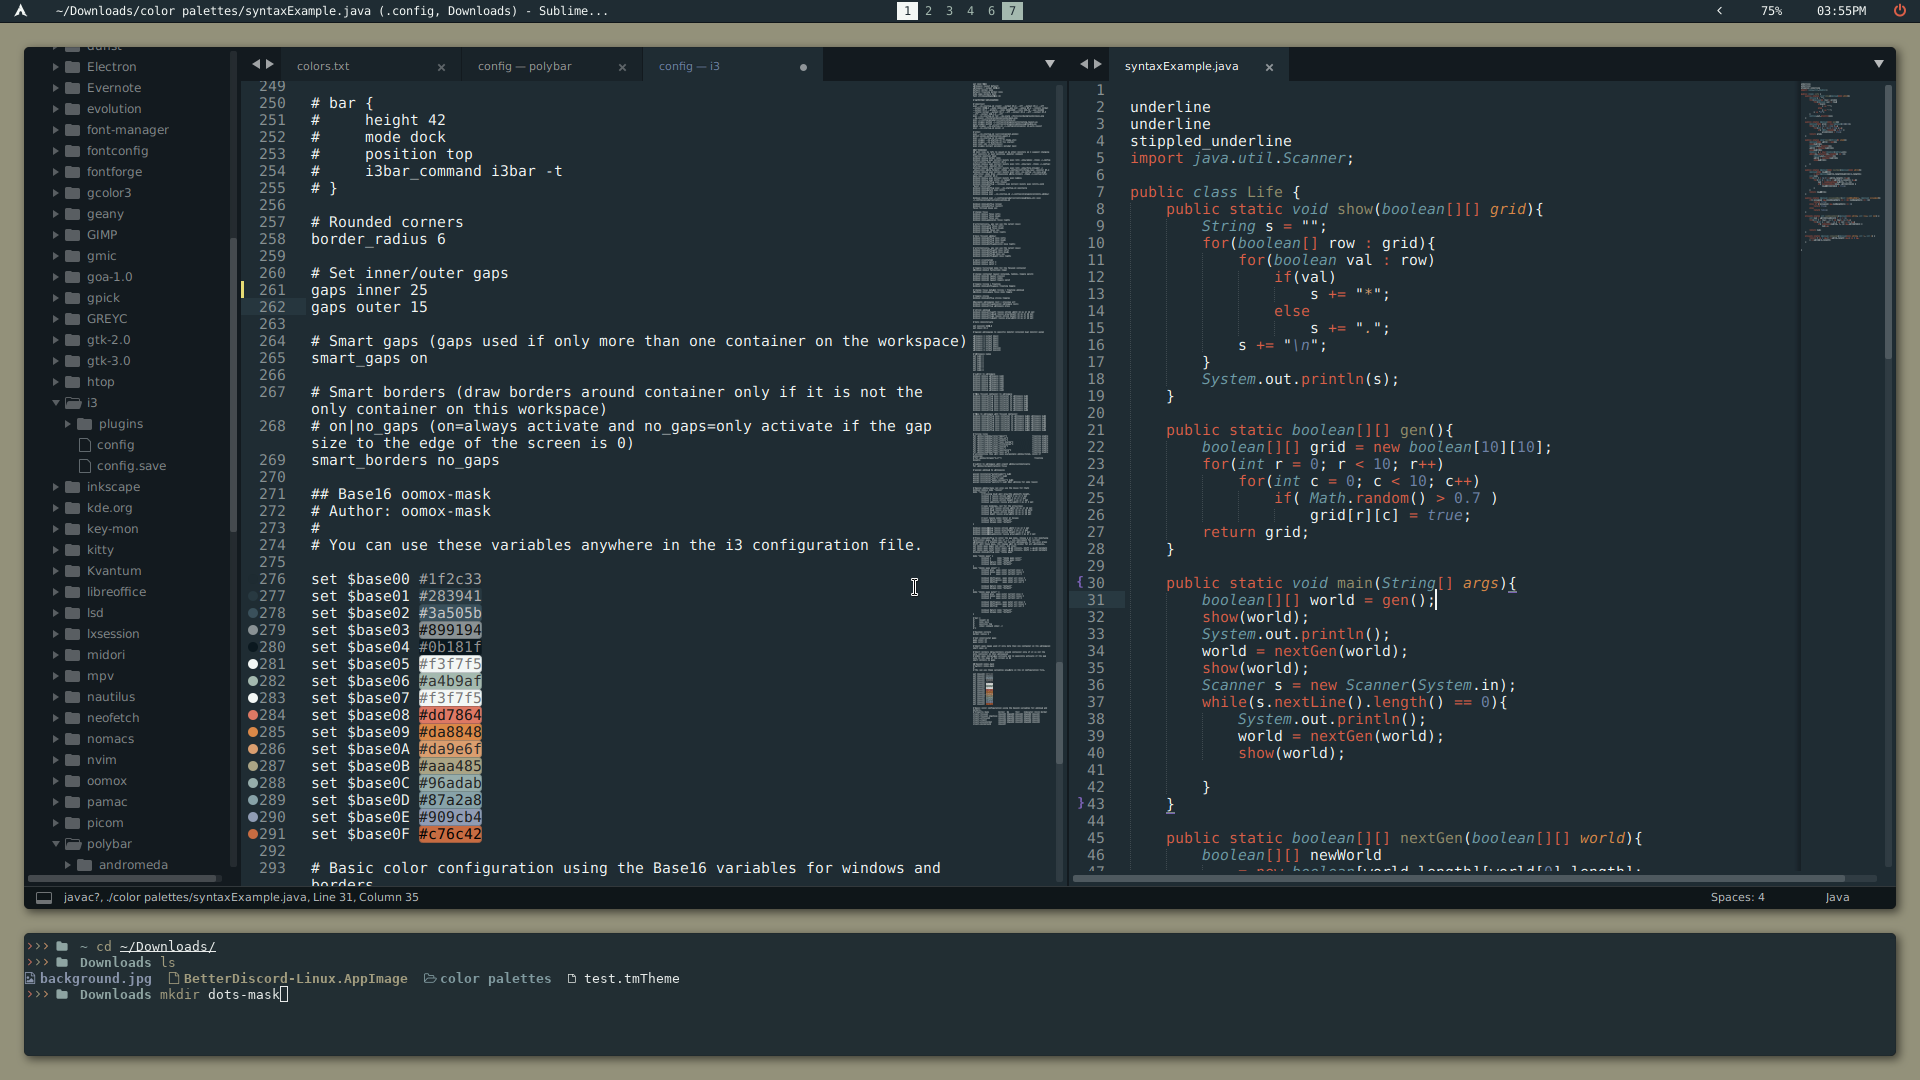This screenshot has height=1080, width=1920.
Task: Expand the plugins folder
Action: click(68, 424)
